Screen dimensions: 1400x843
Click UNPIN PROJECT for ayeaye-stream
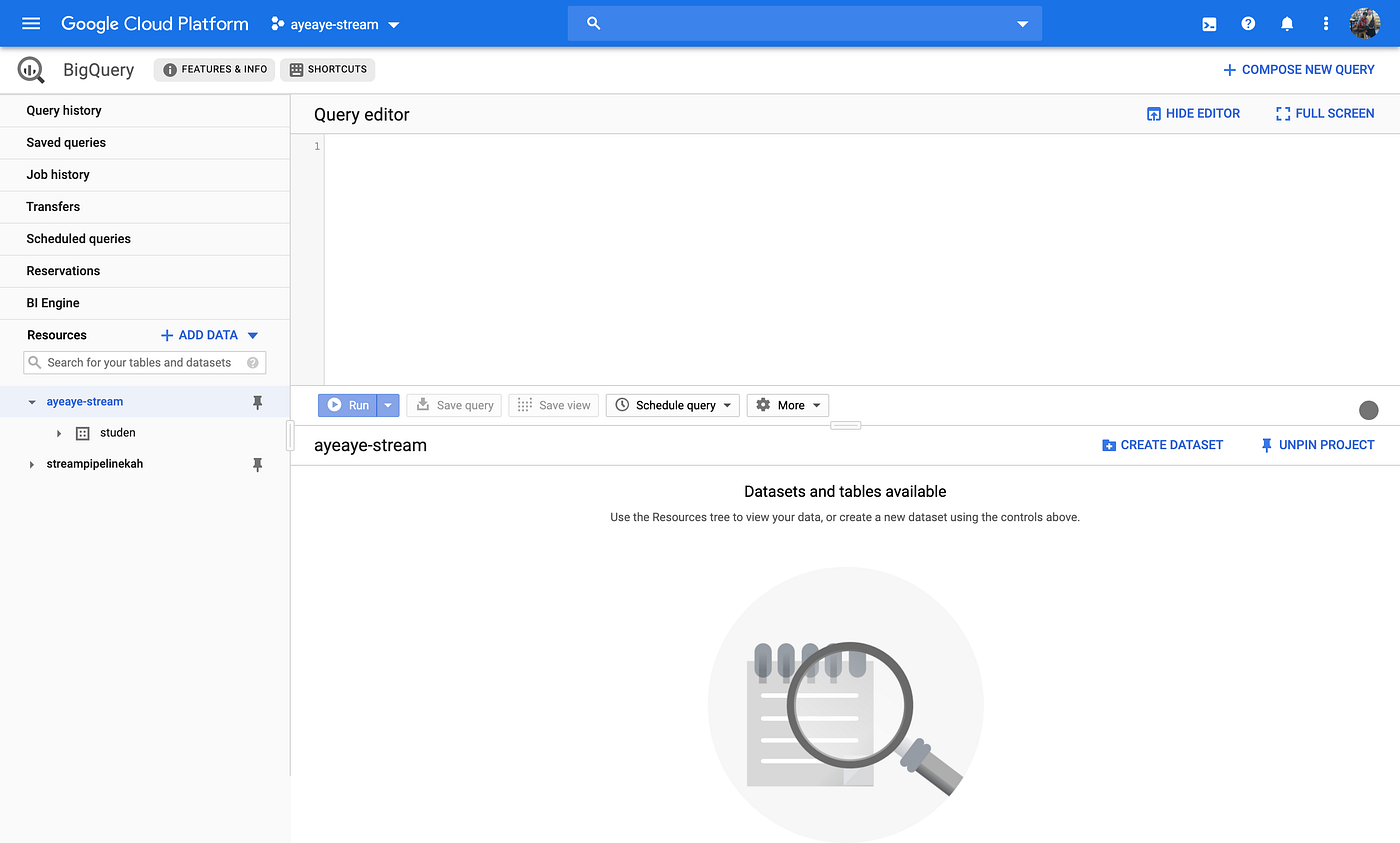[x=1317, y=444]
